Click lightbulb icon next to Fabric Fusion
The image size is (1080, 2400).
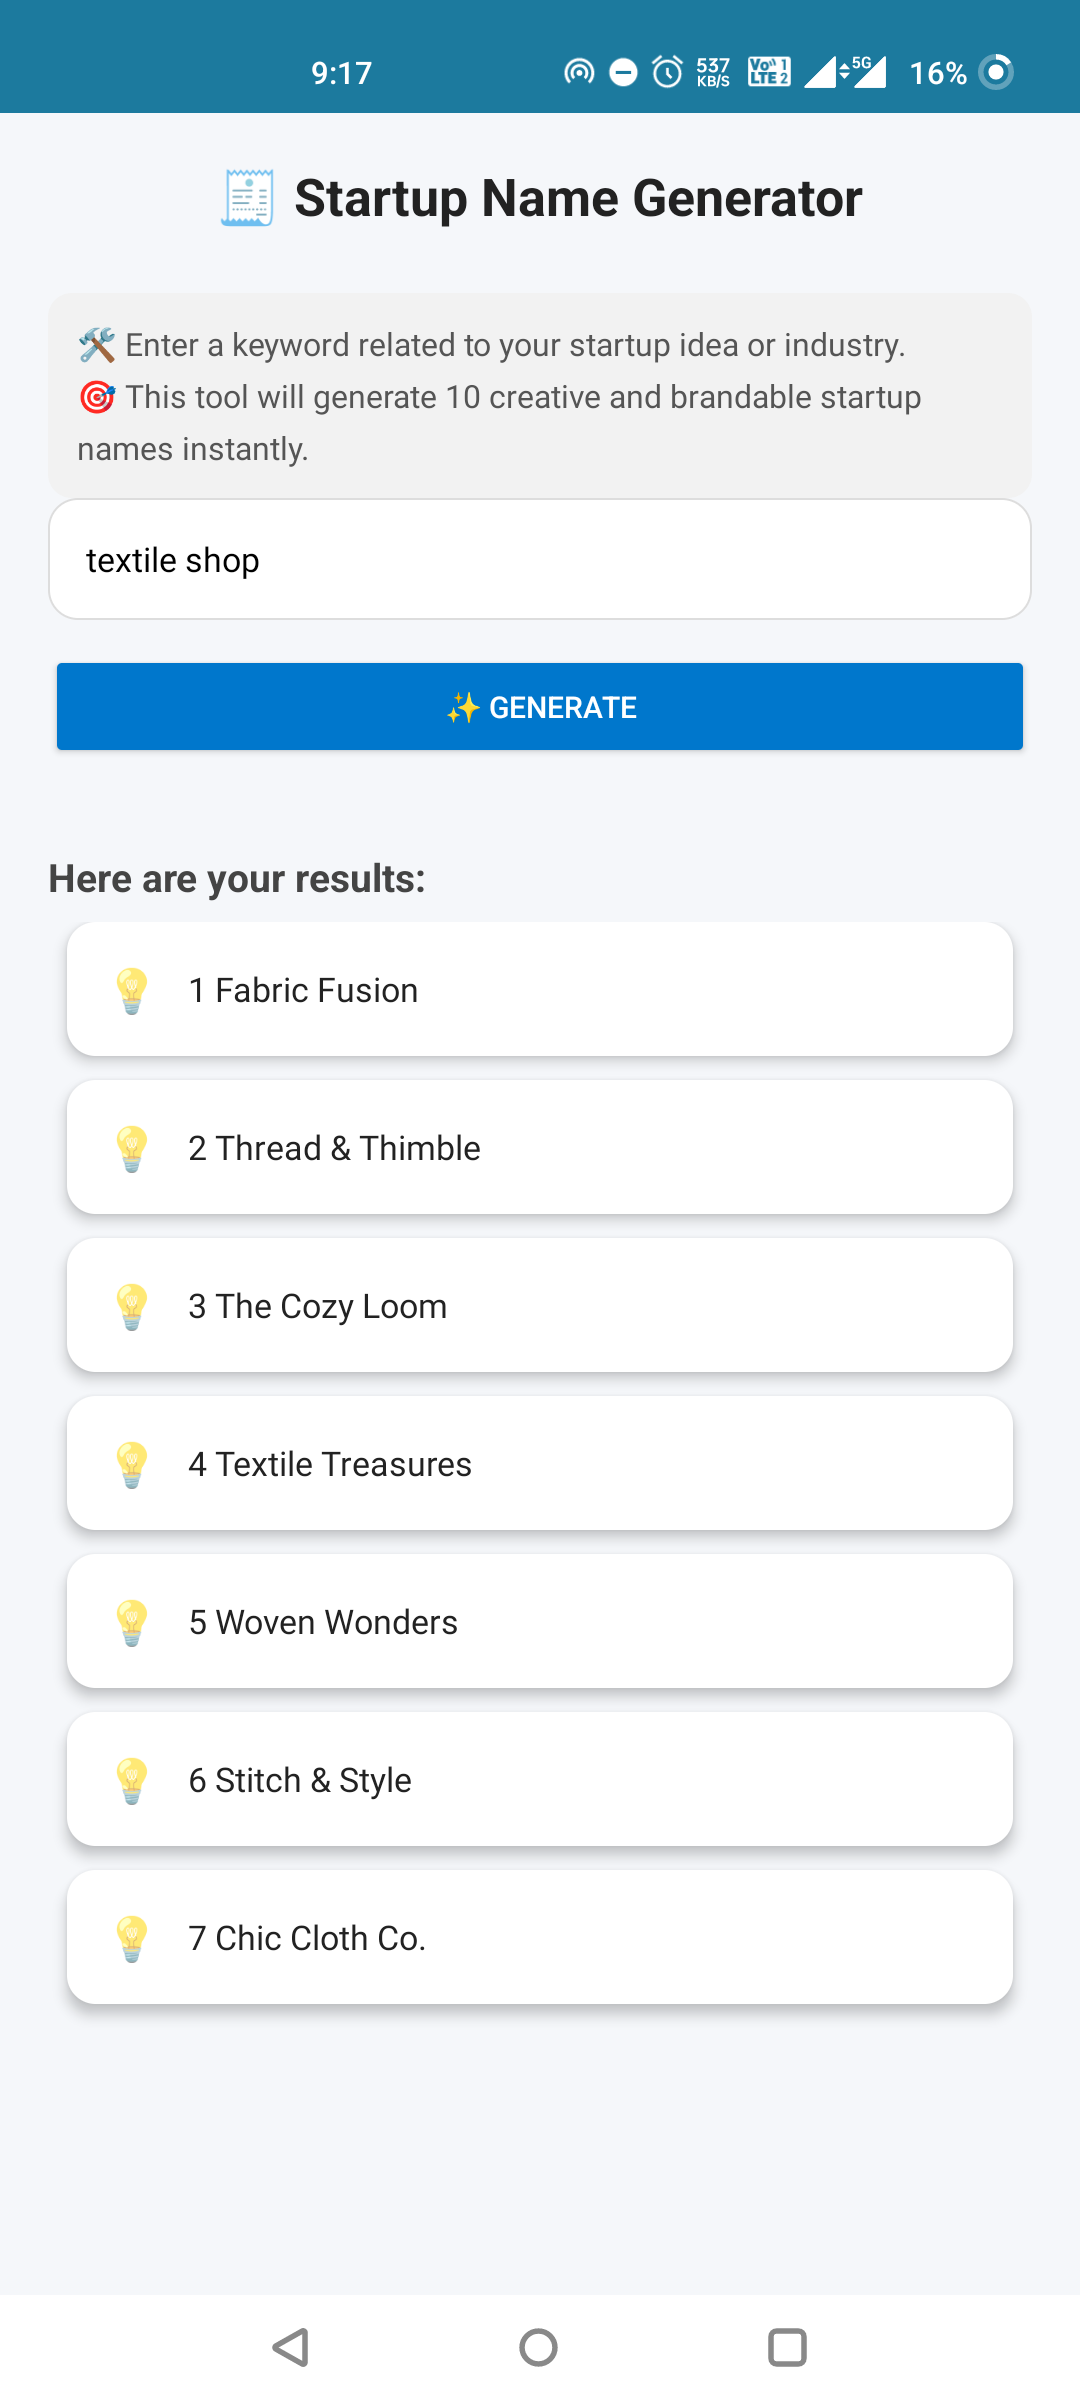pos(132,990)
